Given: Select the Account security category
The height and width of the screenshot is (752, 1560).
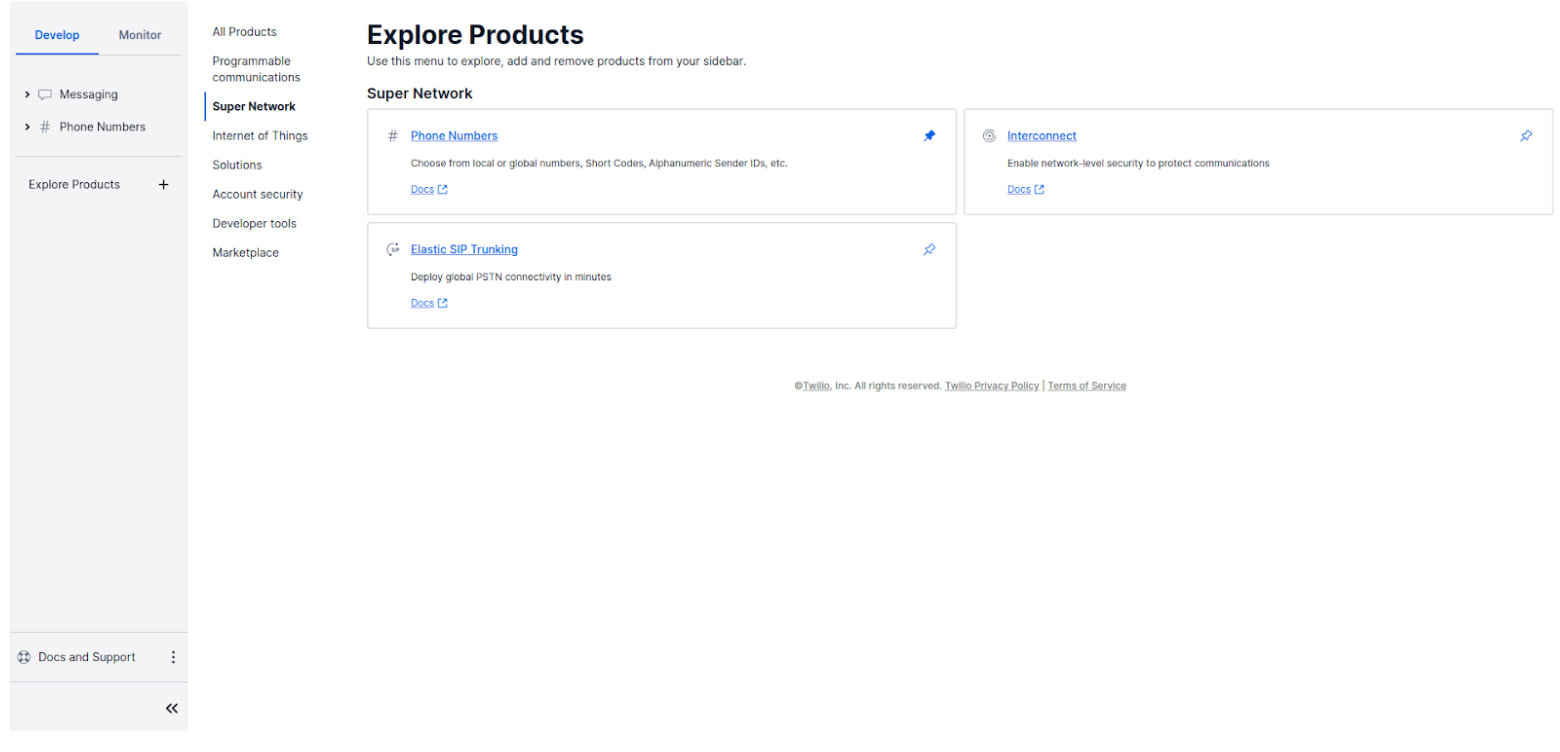Looking at the screenshot, I should coord(257,194).
